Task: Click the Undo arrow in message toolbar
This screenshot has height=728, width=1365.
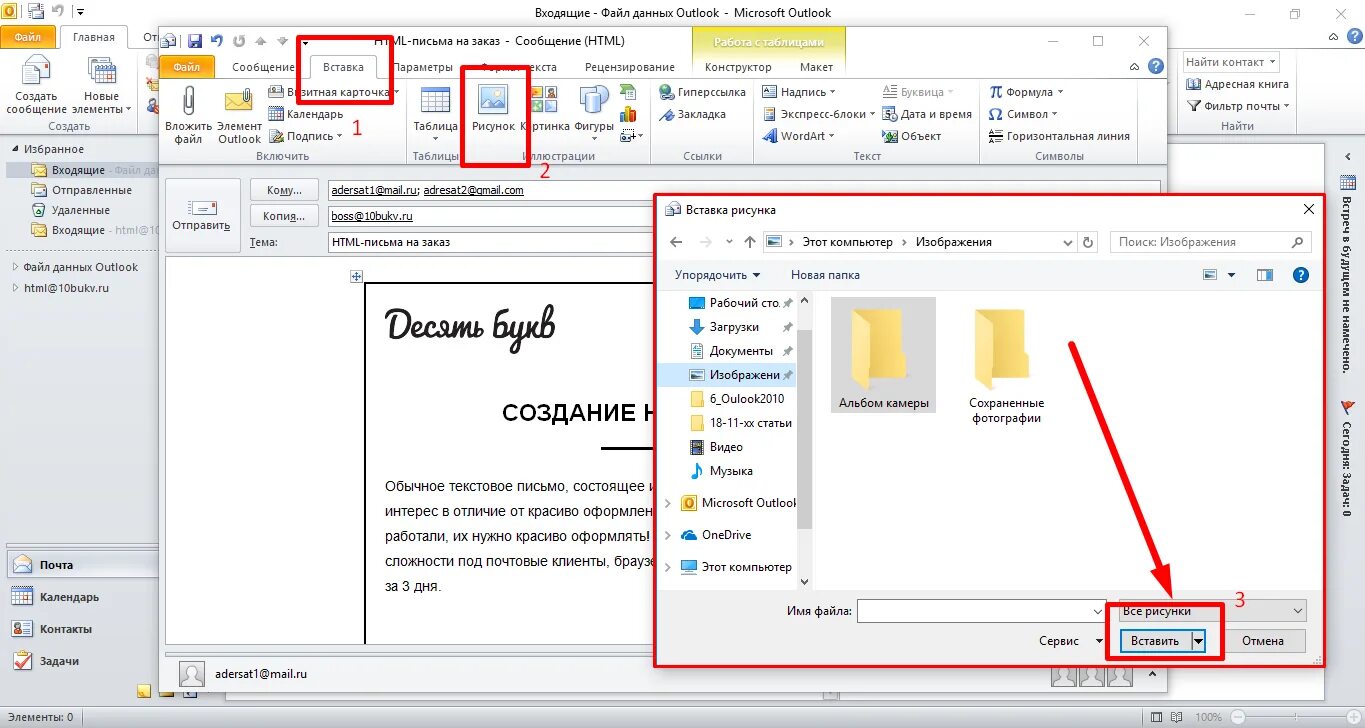Action: 217,41
